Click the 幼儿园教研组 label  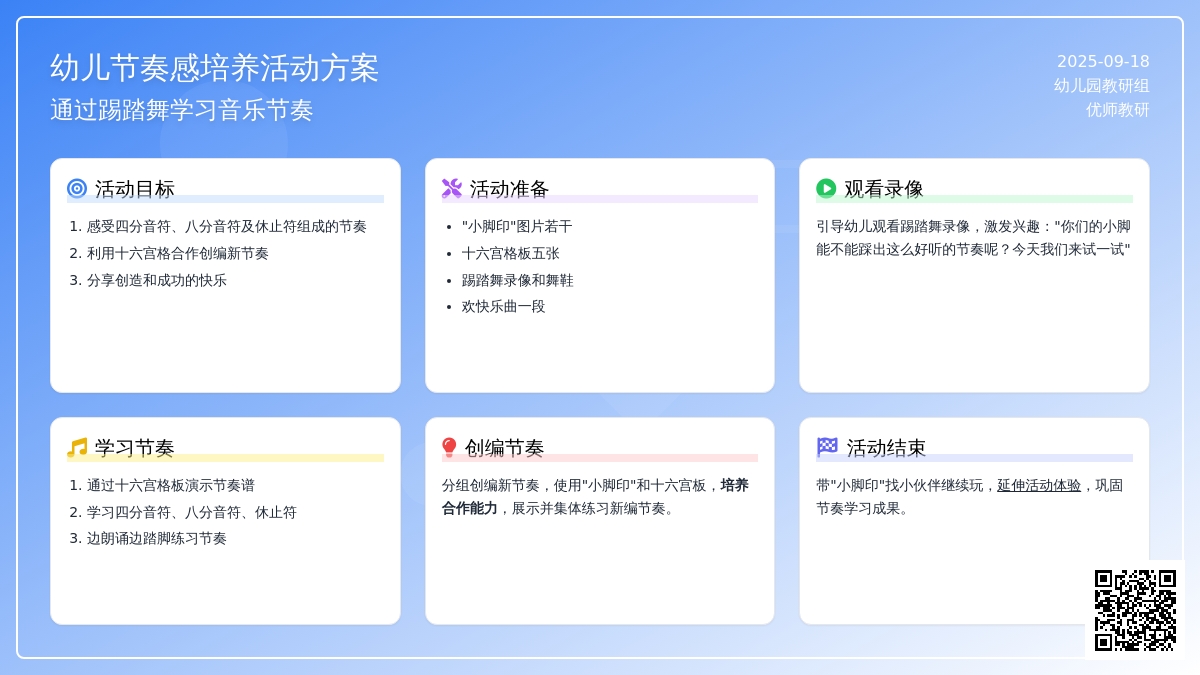tap(1101, 86)
